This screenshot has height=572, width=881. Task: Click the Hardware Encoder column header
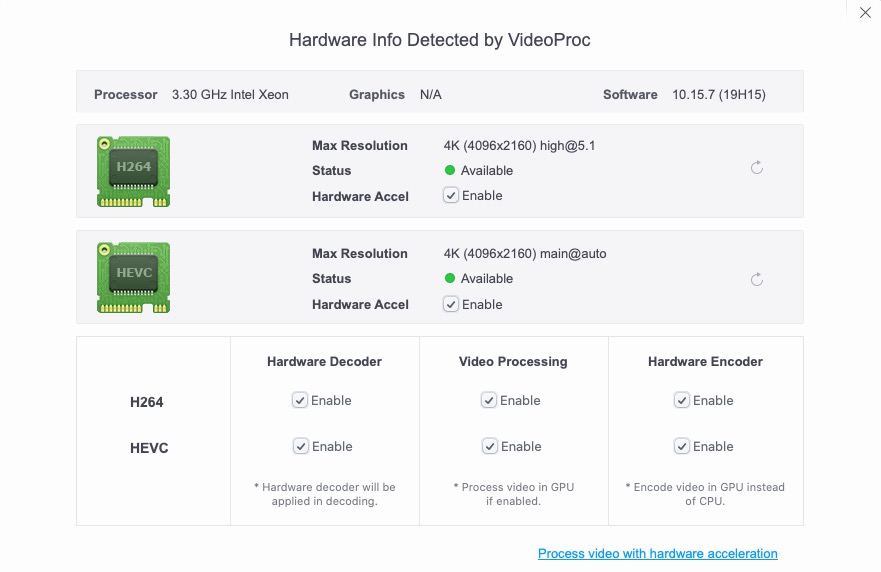pos(705,361)
